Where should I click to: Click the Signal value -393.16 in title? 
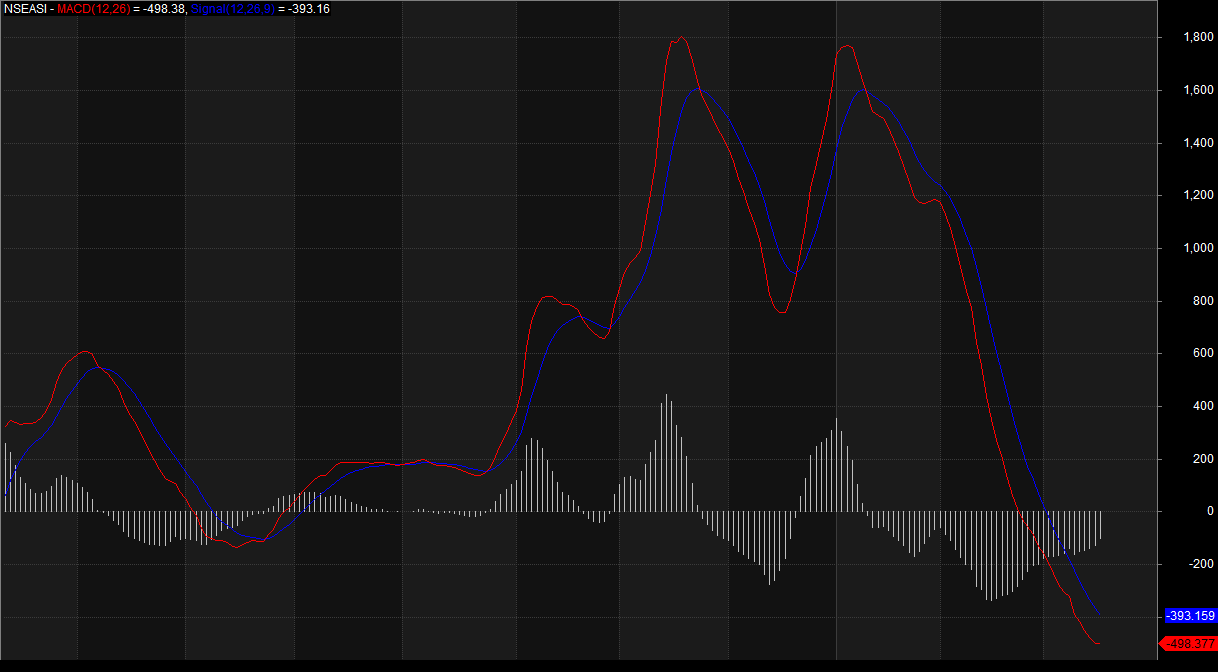click(x=308, y=9)
